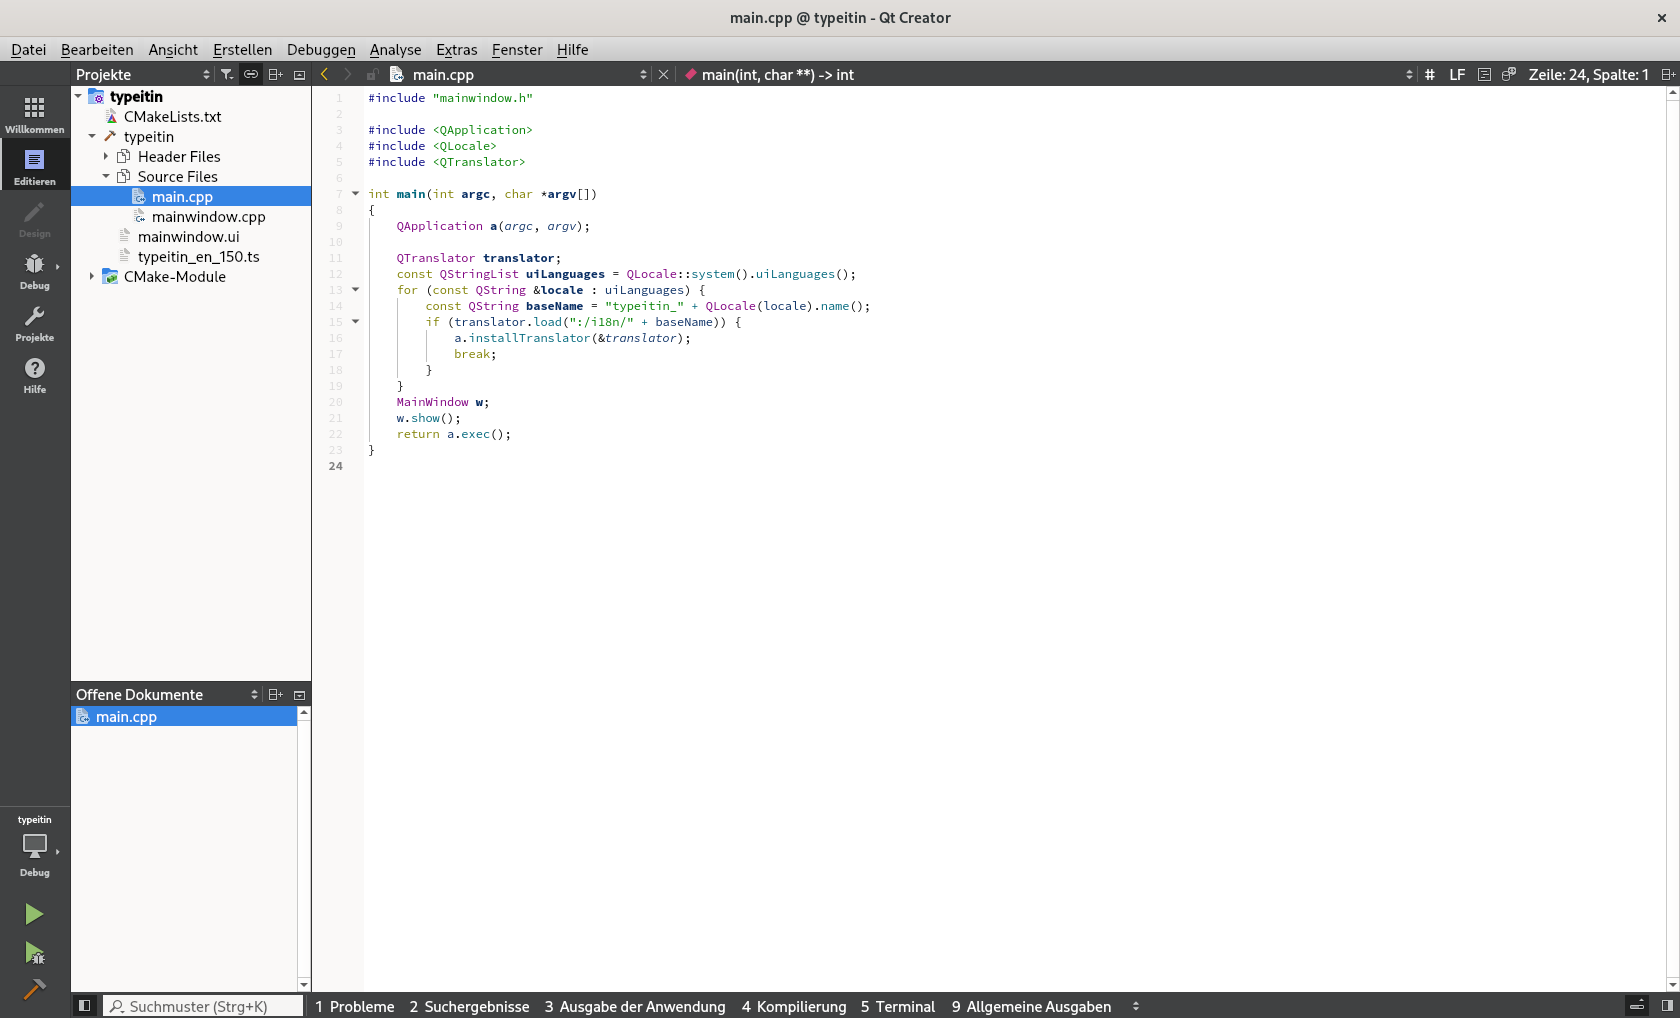Open the Projekte mode with wrench icon

coord(35,321)
